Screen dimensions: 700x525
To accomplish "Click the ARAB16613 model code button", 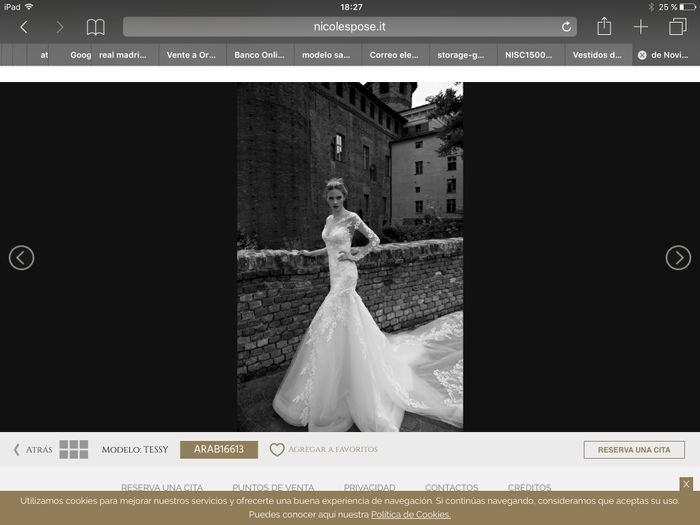I will point(219,450).
